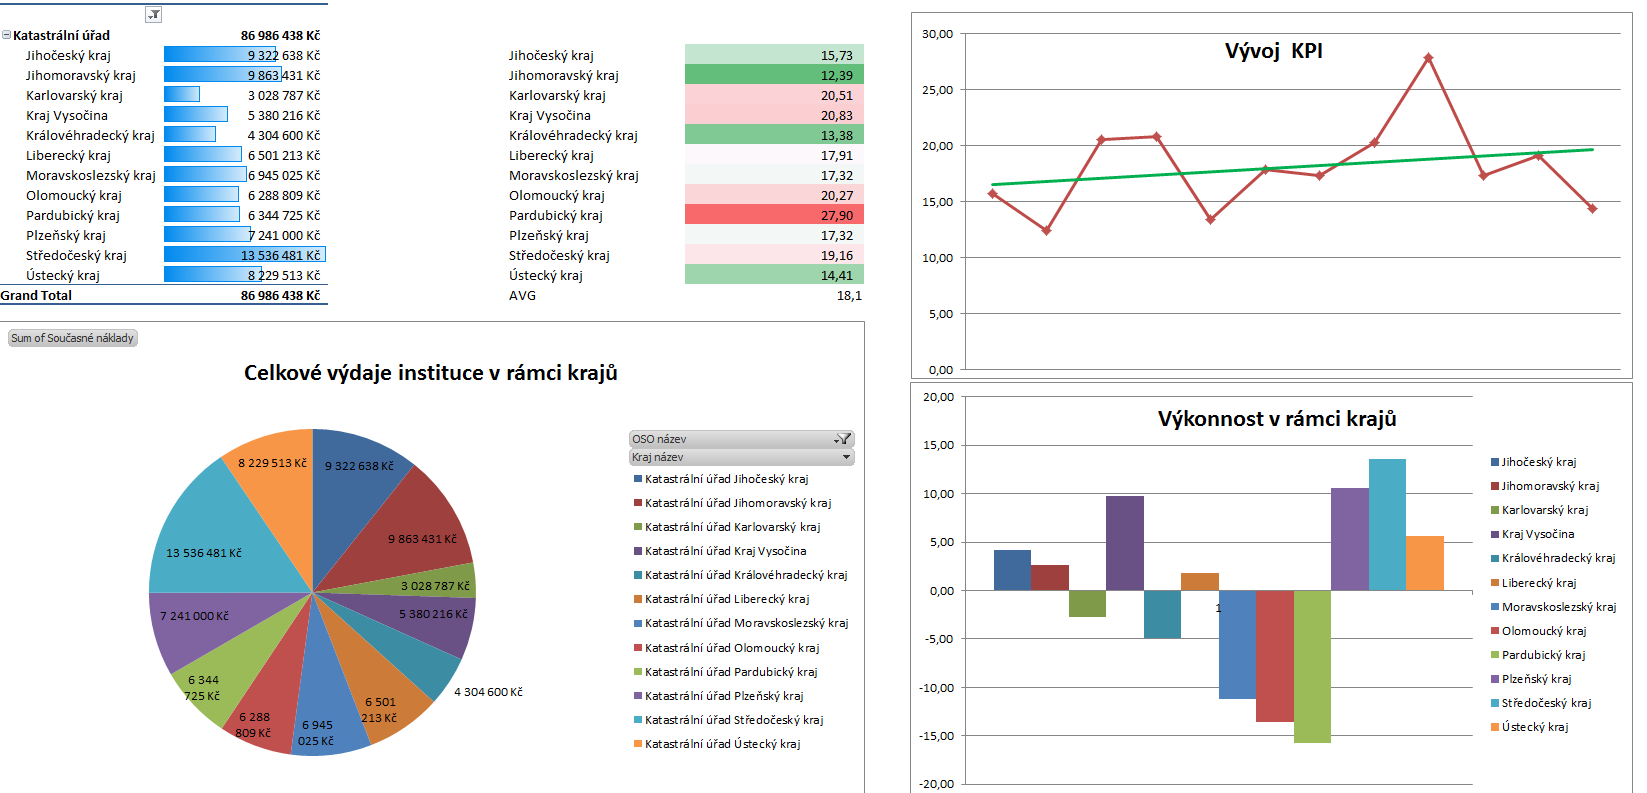The image size is (1647, 793).
Task: Select the -15,00 axis label in the Výkonnost chart
Action: tap(936, 736)
